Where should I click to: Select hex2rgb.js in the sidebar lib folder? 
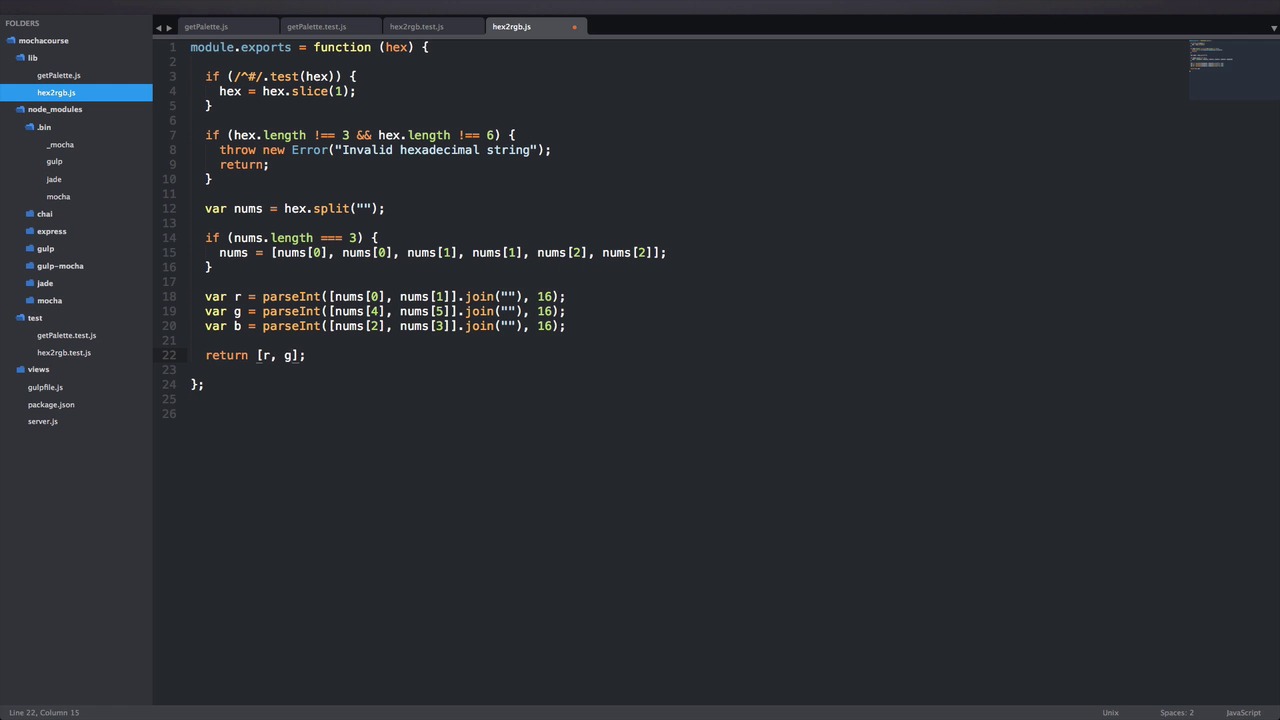[x=56, y=93]
